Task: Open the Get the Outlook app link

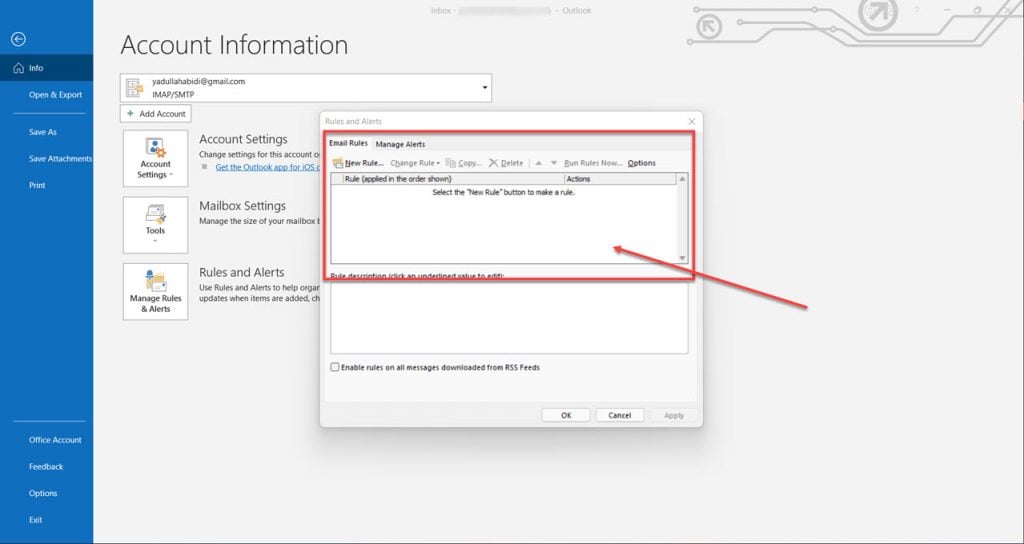Action: pyautogui.click(x=267, y=167)
